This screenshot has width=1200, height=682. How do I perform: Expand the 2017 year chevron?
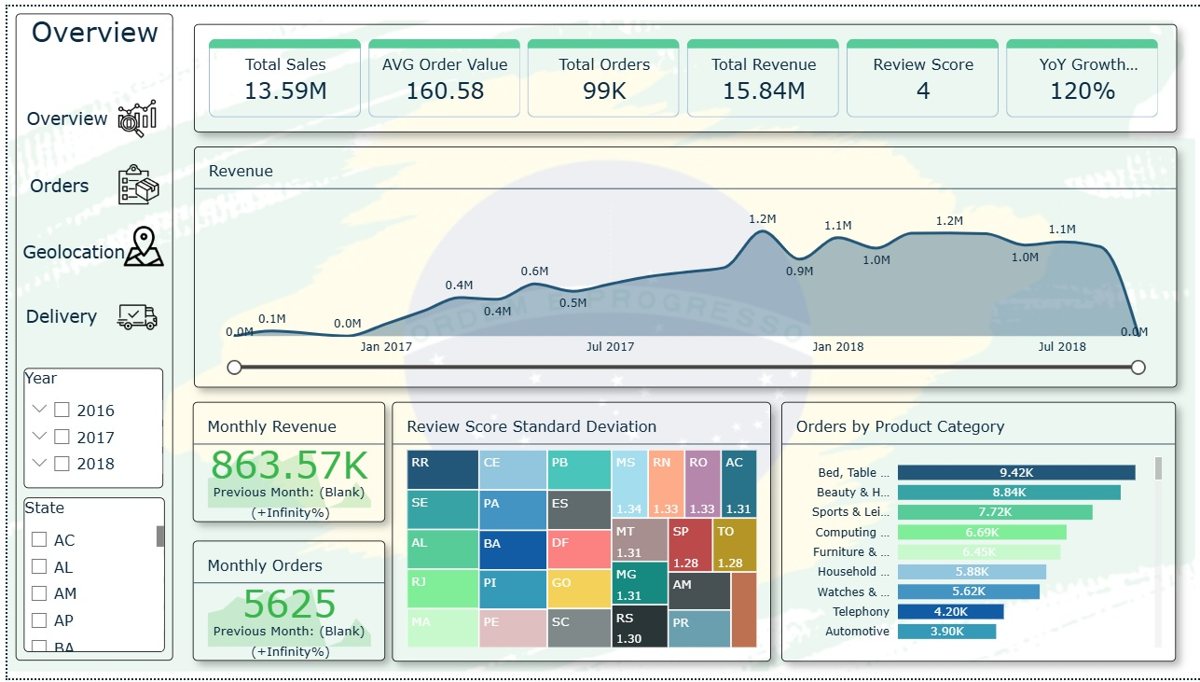point(40,436)
